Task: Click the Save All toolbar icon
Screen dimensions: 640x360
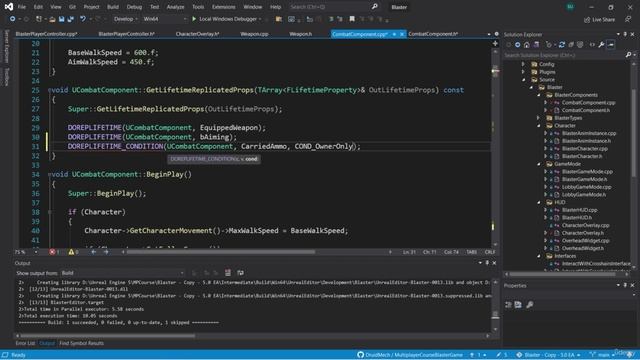Action: (x=70, y=19)
